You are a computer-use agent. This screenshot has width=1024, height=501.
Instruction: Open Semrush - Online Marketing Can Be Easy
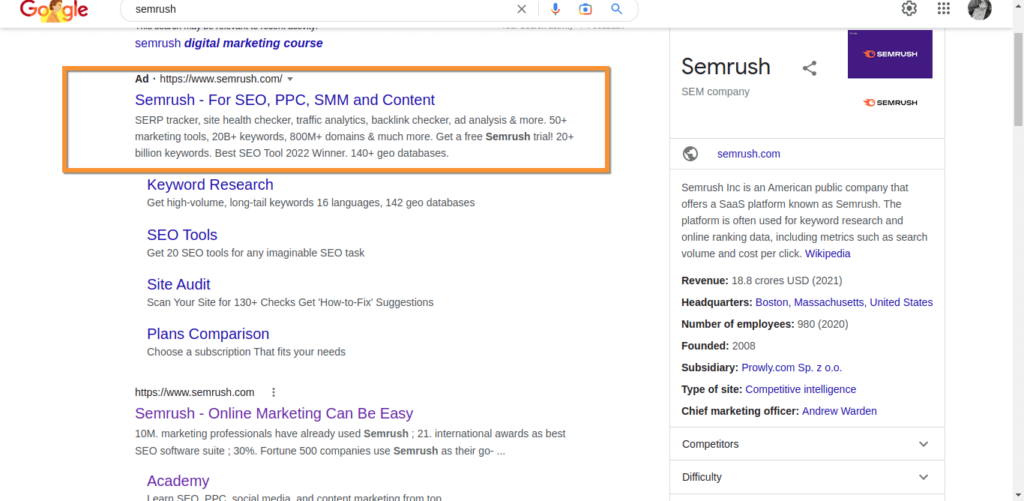coord(274,413)
